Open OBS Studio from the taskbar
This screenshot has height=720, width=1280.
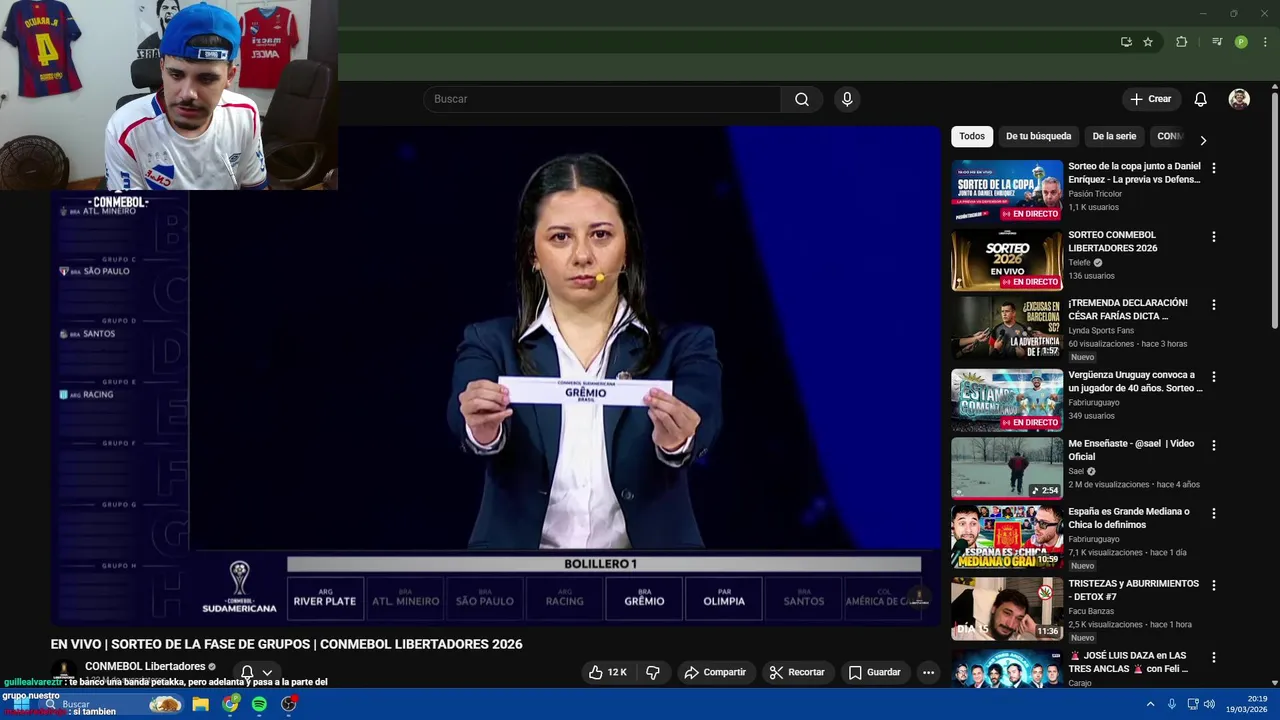pos(289,704)
